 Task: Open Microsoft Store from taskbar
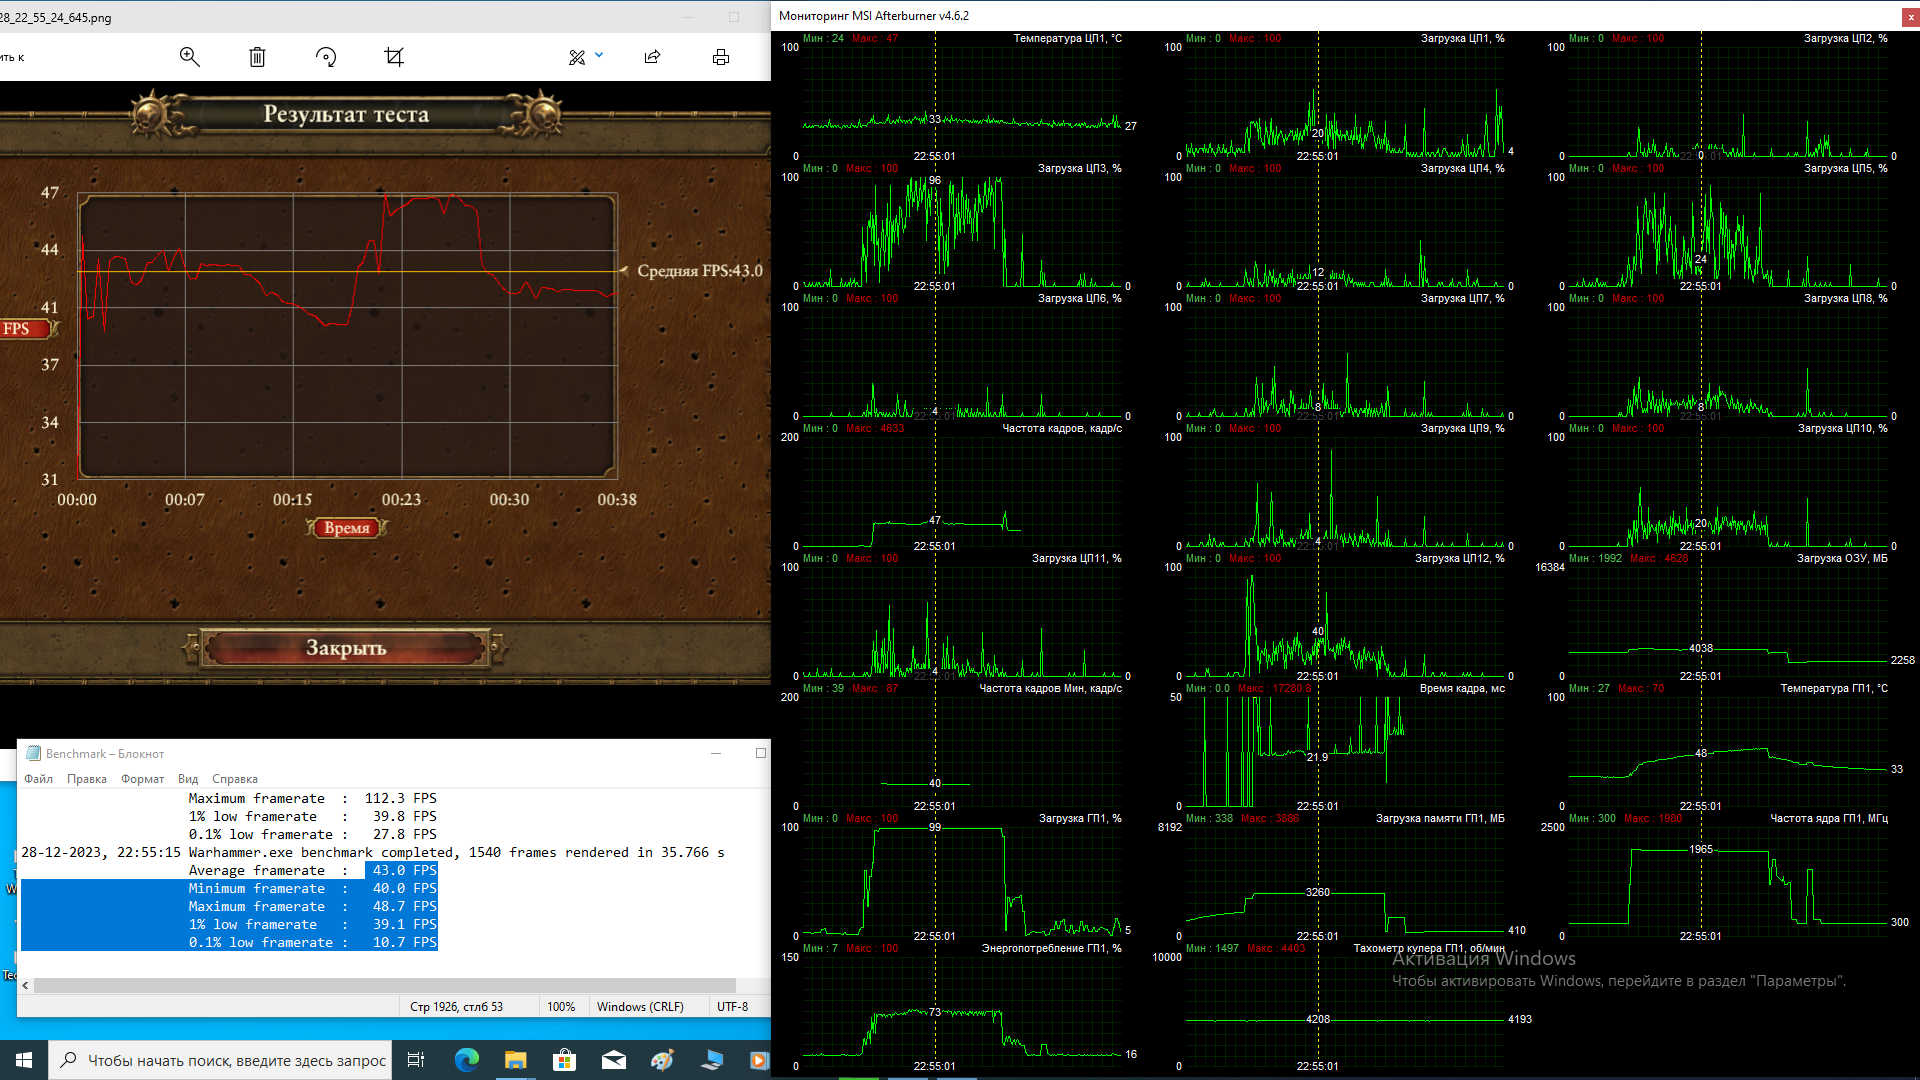coord(565,1060)
